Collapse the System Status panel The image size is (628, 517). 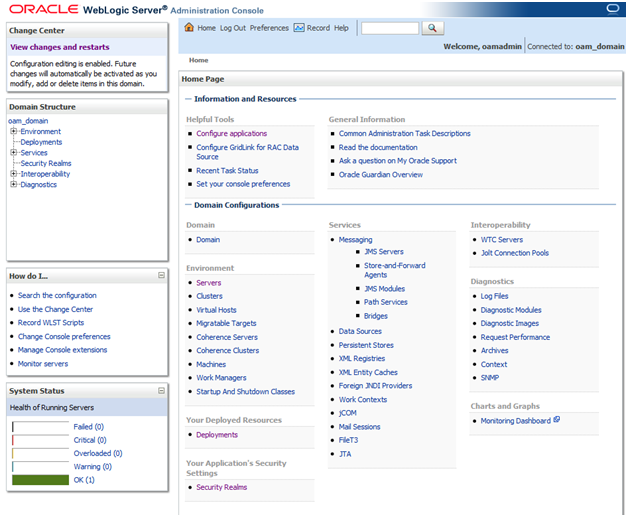pyautogui.click(x=161, y=390)
